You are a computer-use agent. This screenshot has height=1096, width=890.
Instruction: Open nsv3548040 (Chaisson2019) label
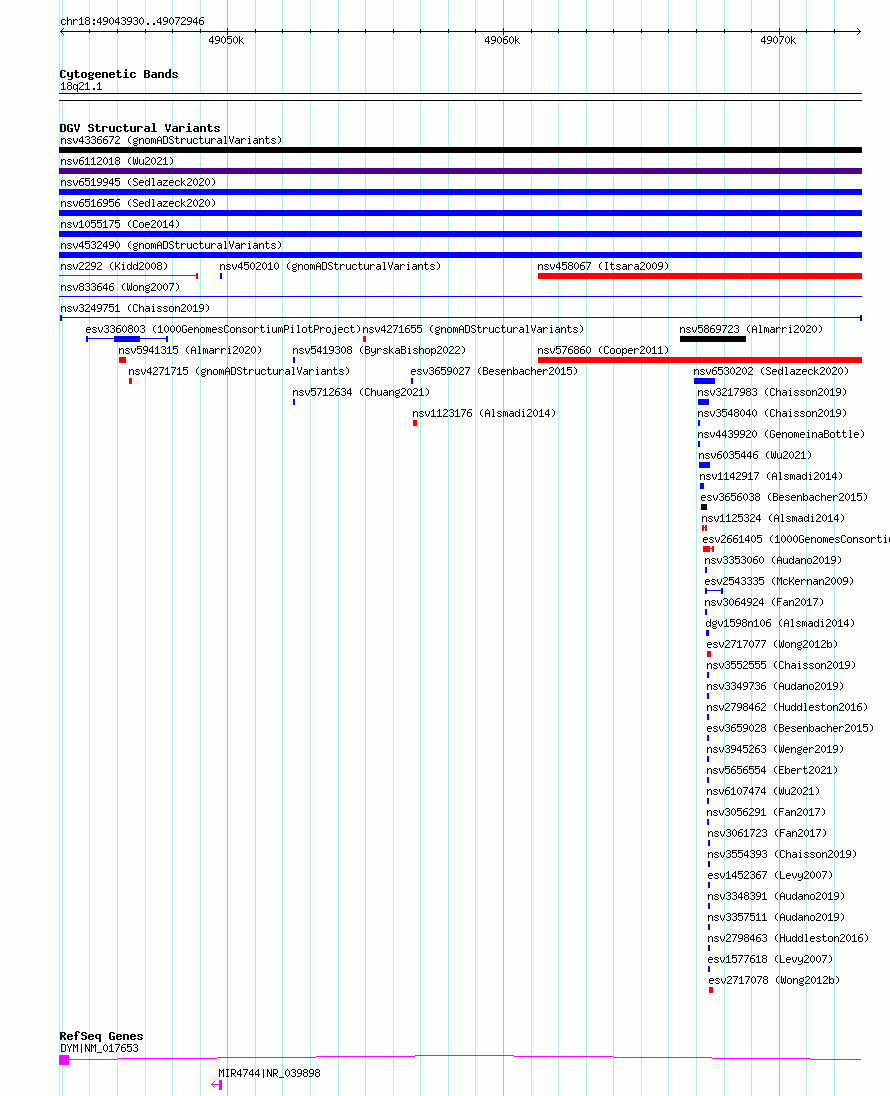pyautogui.click(x=772, y=413)
